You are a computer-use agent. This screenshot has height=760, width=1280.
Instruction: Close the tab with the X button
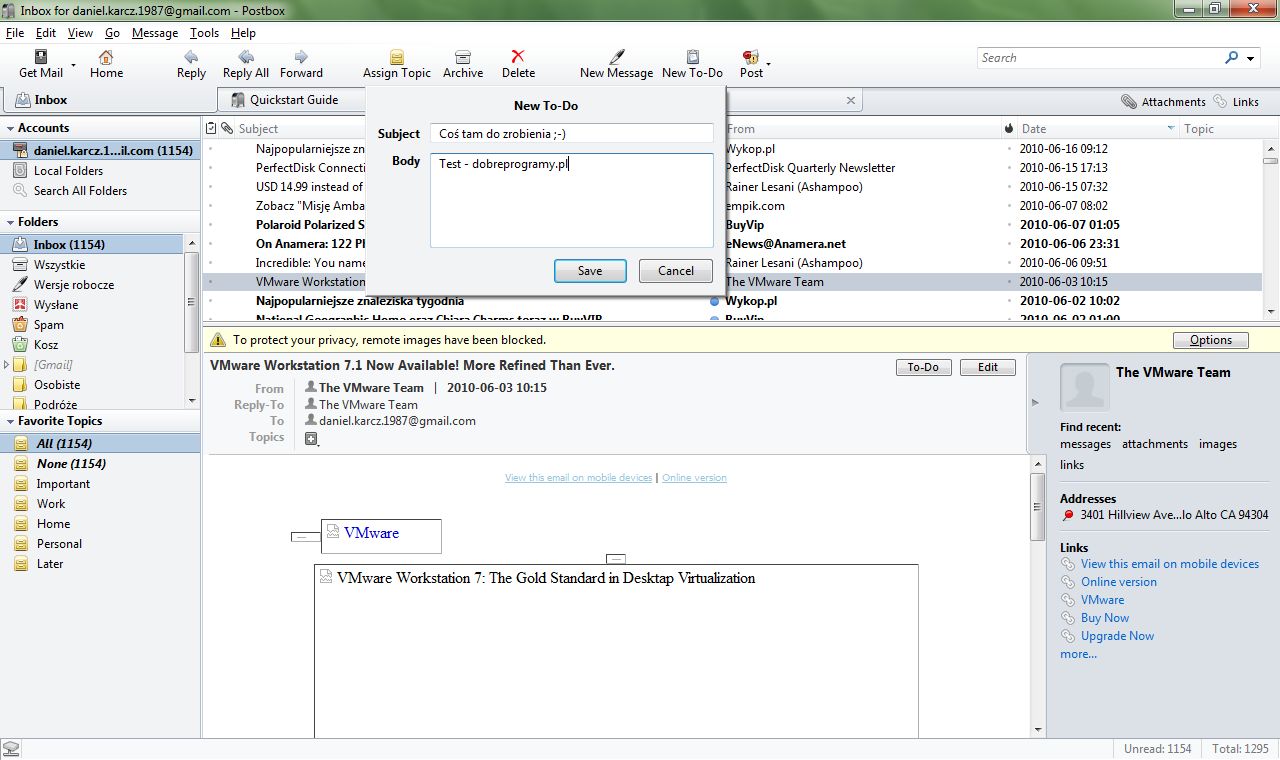pos(851,100)
